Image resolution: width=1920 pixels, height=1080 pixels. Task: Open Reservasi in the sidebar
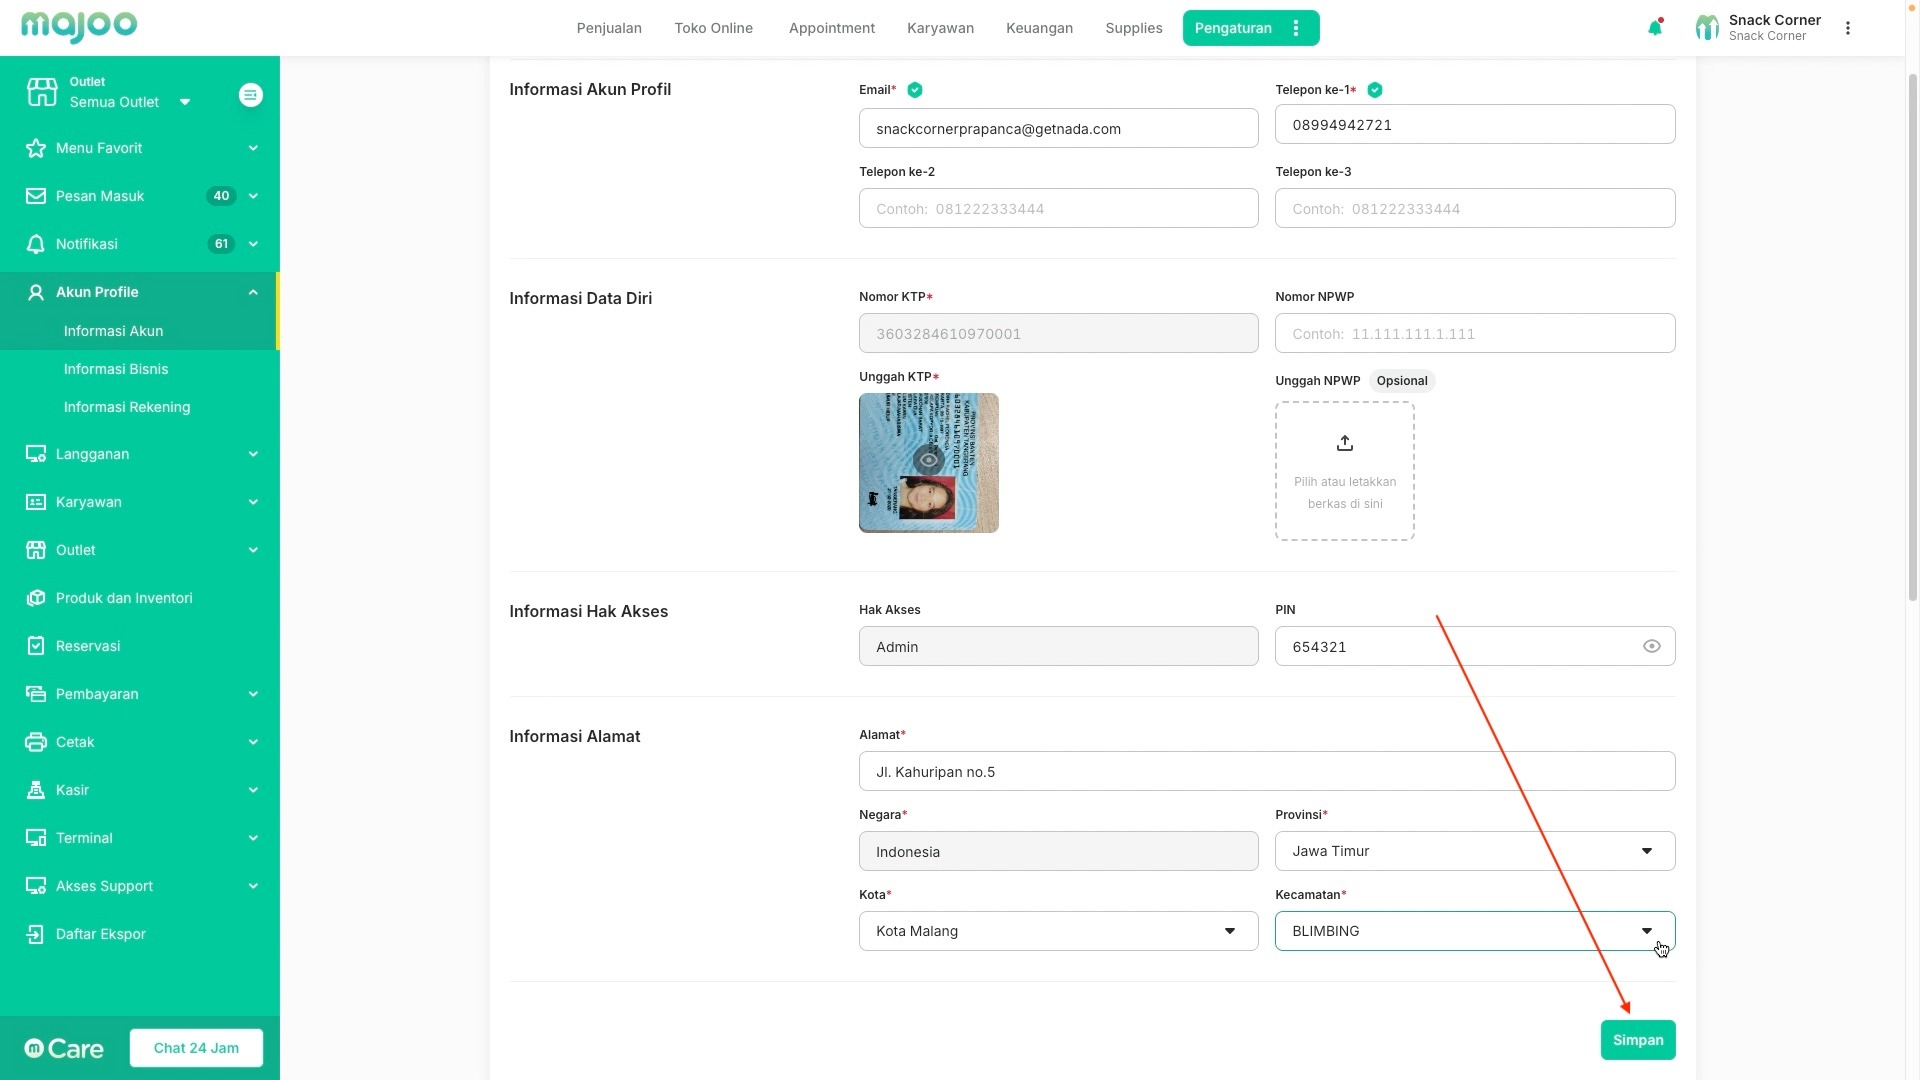[88, 646]
